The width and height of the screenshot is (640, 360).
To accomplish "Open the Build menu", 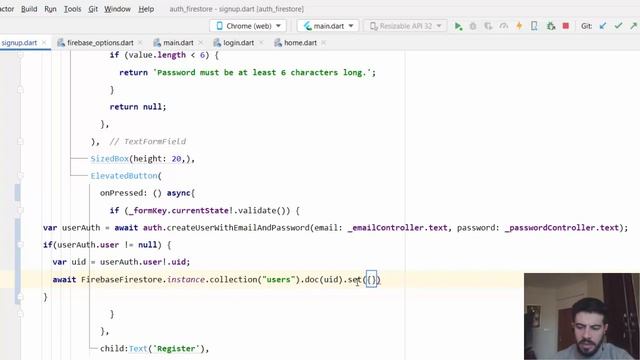I will (x=29, y=9).
